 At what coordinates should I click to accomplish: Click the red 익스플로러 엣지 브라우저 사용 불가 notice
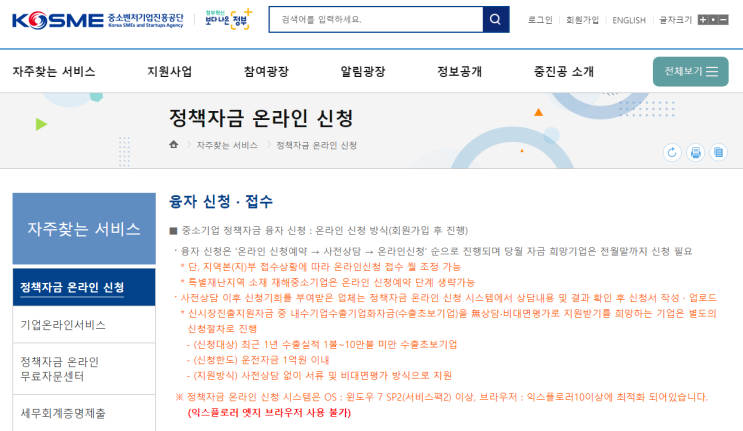(269, 413)
